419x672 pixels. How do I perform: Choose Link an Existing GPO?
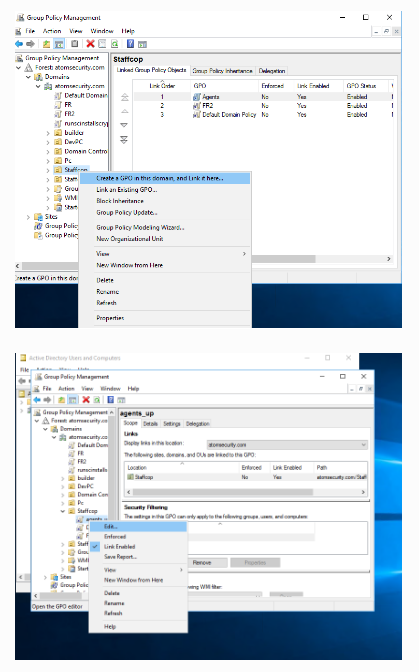[x=127, y=189]
